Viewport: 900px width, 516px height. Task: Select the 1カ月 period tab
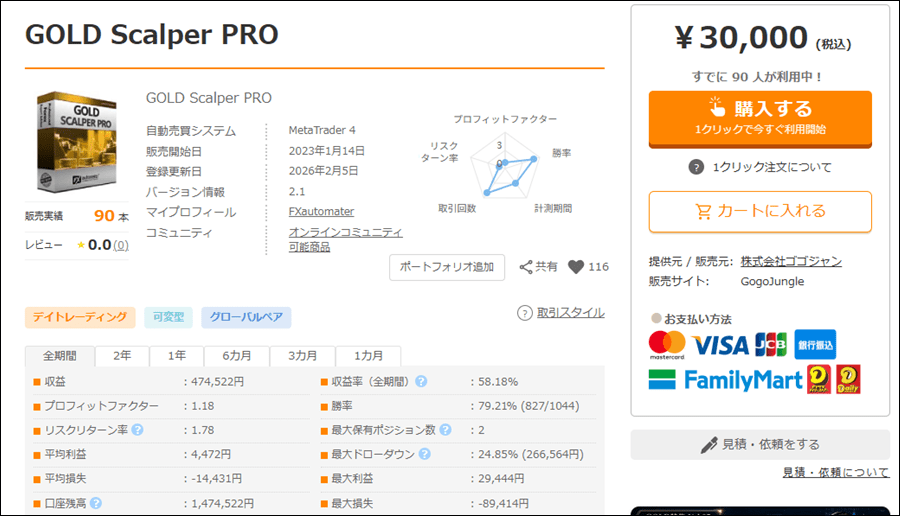pyautogui.click(x=368, y=356)
